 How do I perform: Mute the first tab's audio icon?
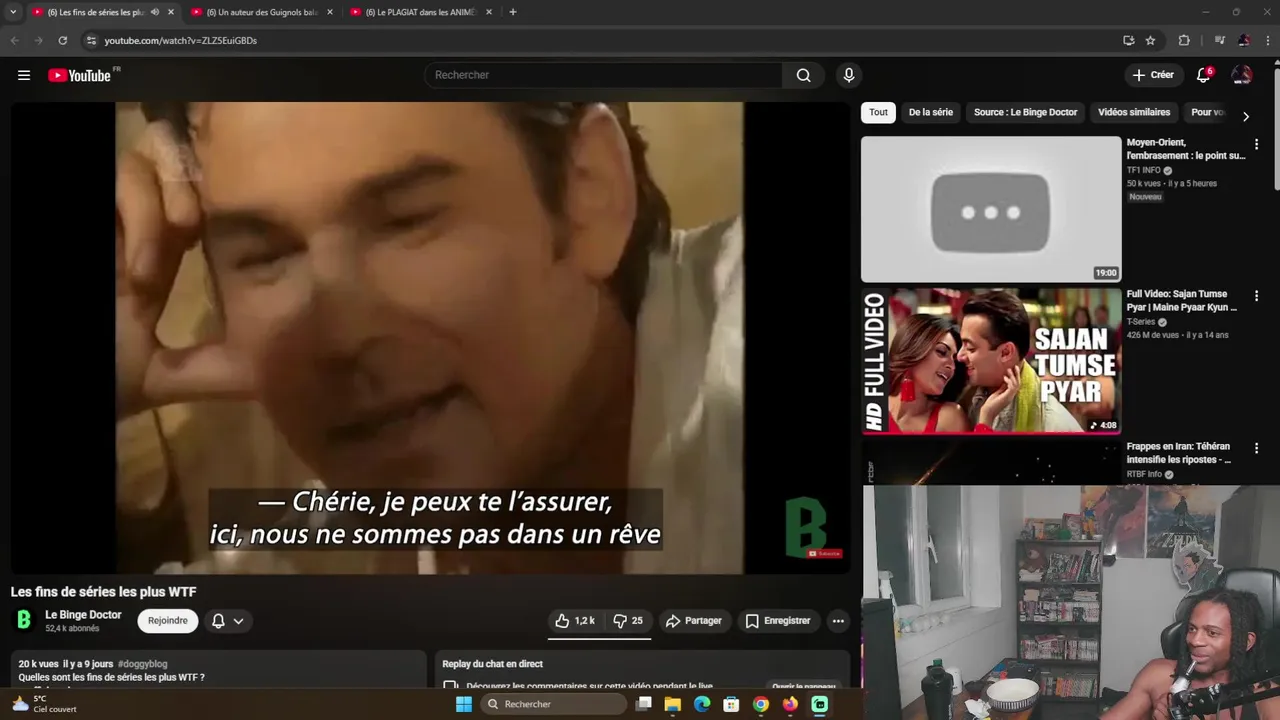pyautogui.click(x=154, y=12)
